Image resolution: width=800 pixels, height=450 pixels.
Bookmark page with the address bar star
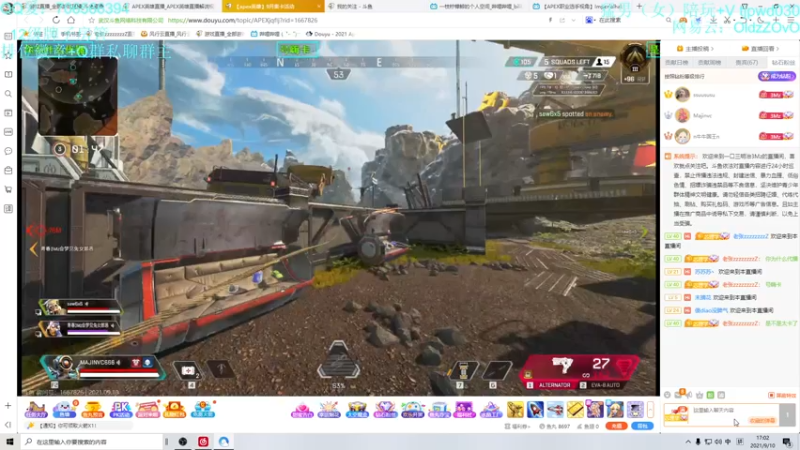pos(92,20)
